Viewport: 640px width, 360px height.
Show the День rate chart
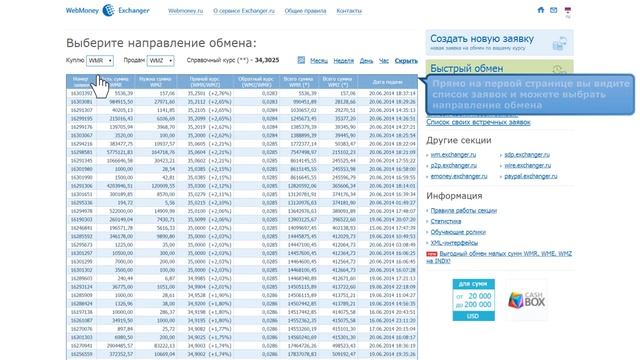point(366,60)
